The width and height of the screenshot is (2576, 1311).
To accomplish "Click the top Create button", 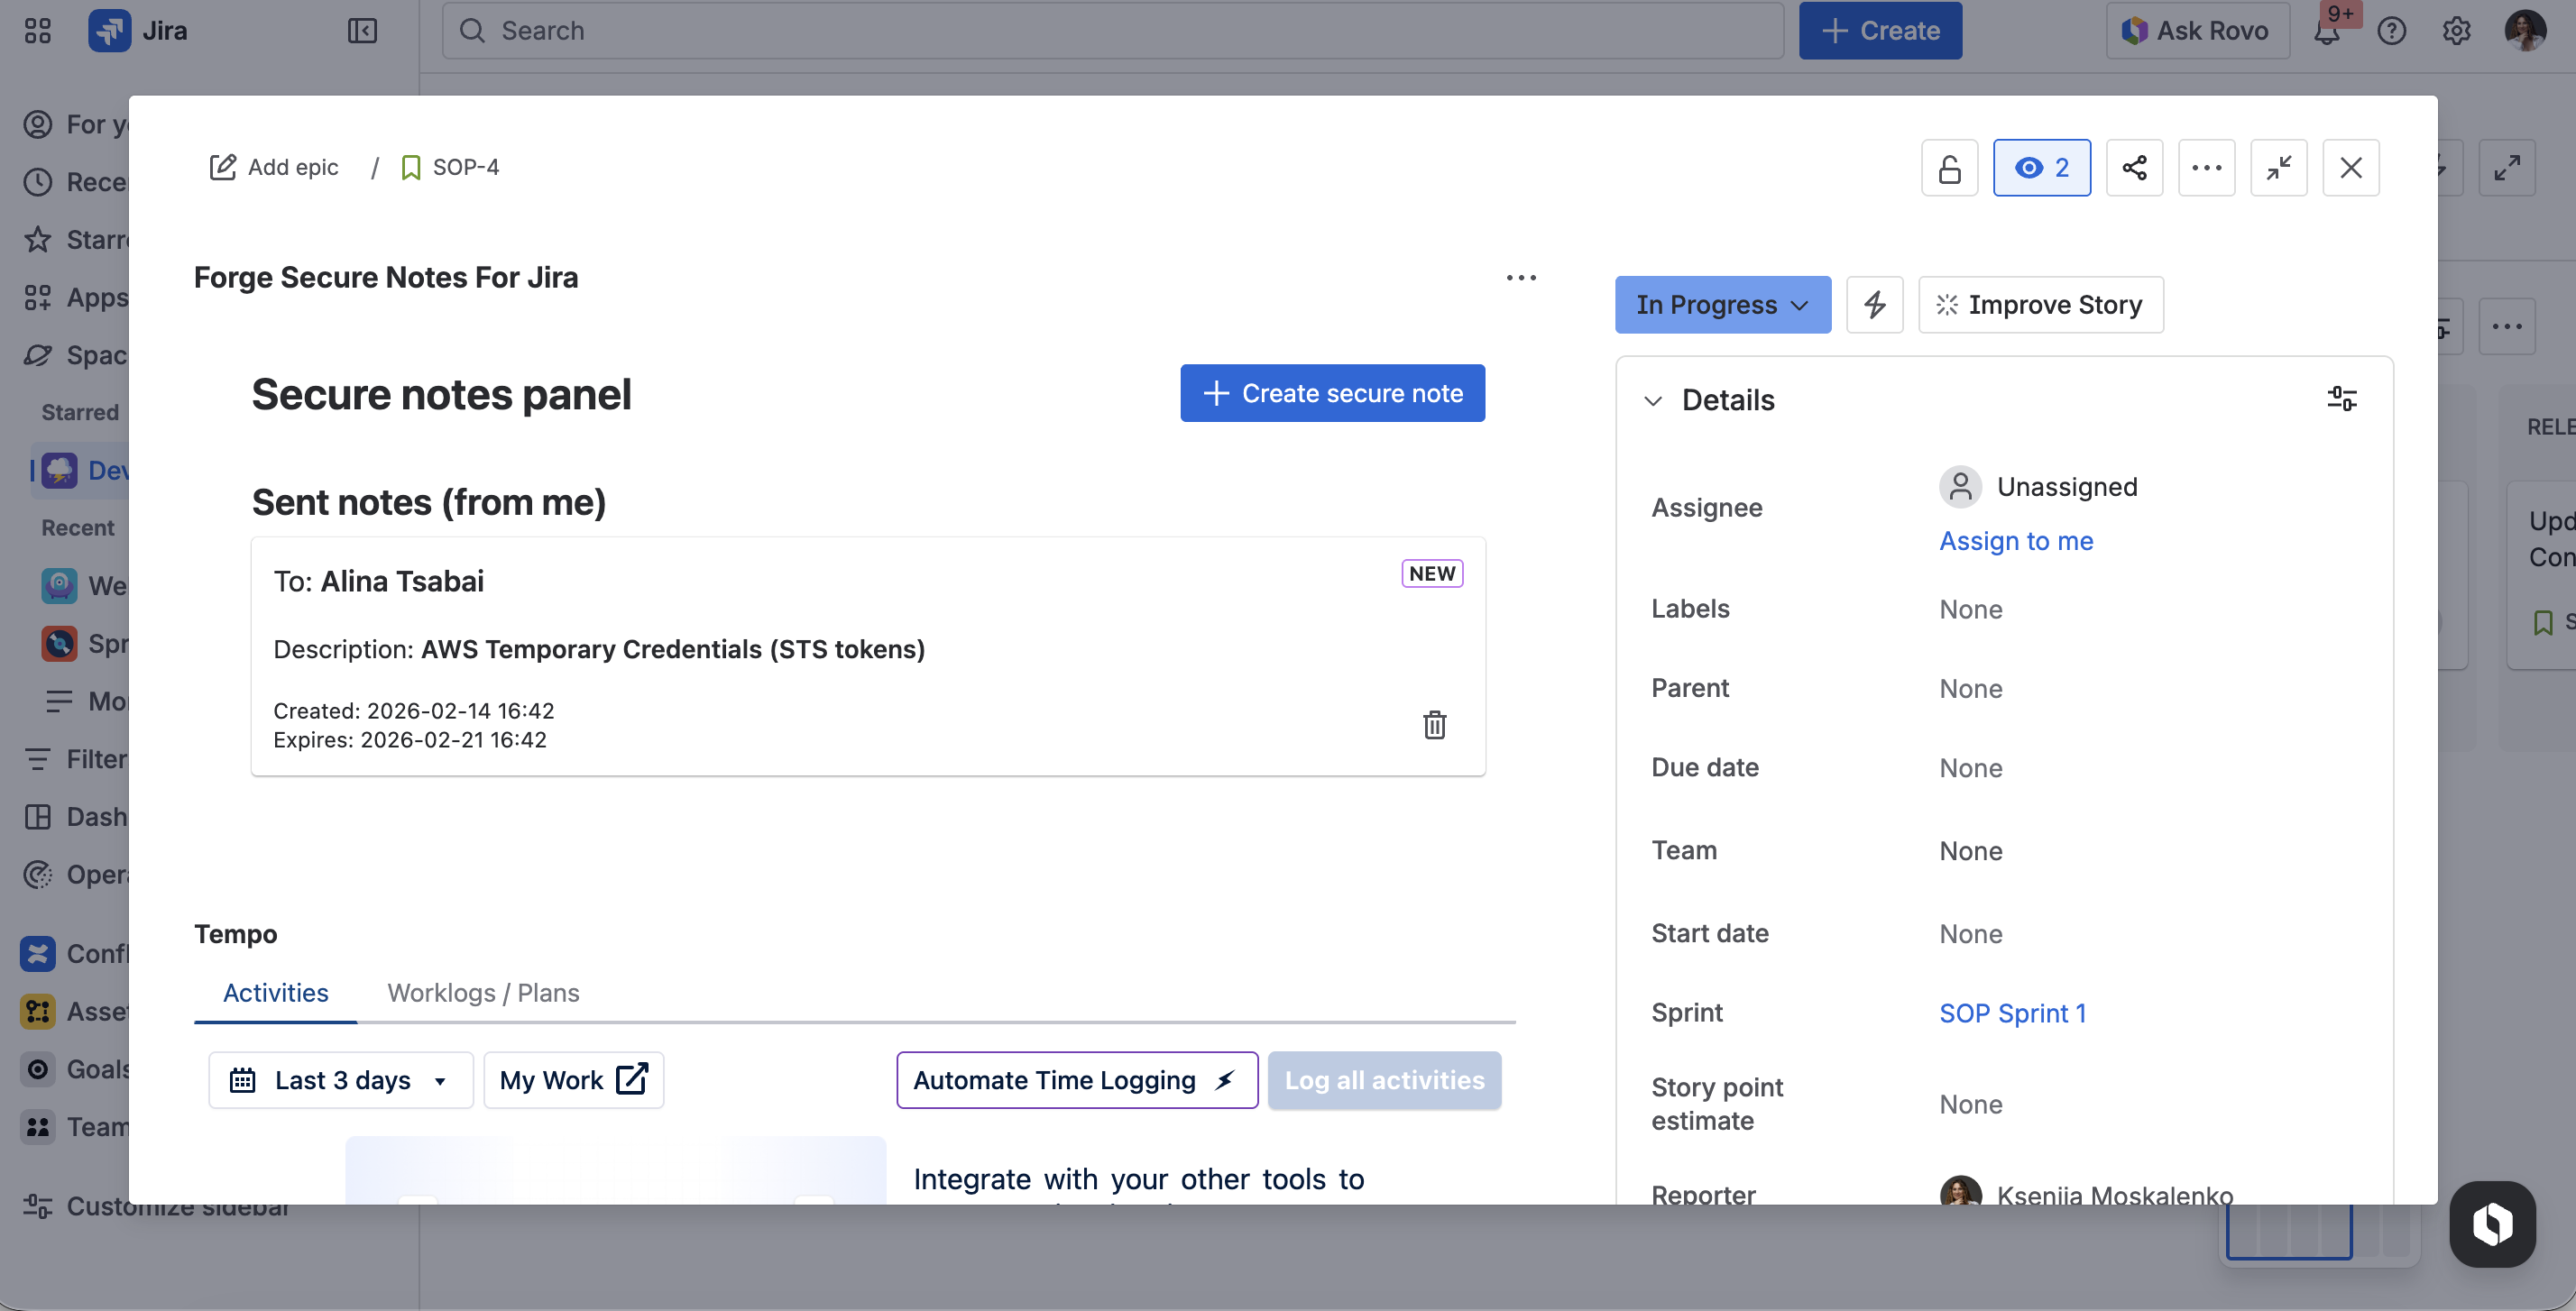I will pyautogui.click(x=1880, y=30).
